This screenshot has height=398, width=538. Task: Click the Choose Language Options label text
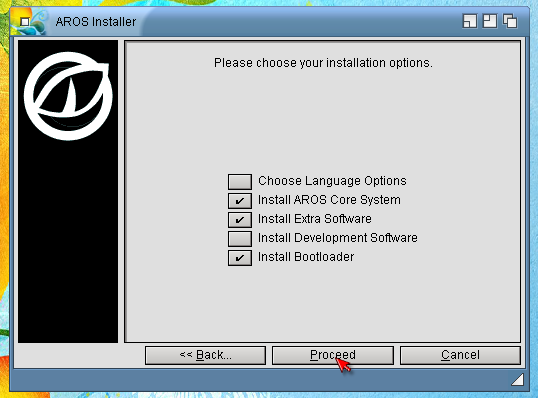point(332,181)
